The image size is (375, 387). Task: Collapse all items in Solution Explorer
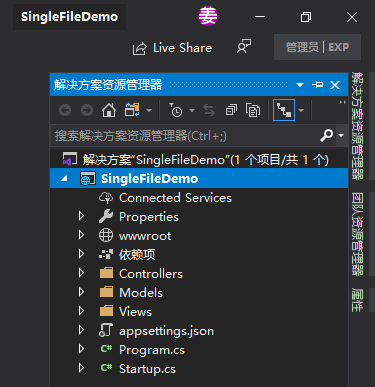231,110
